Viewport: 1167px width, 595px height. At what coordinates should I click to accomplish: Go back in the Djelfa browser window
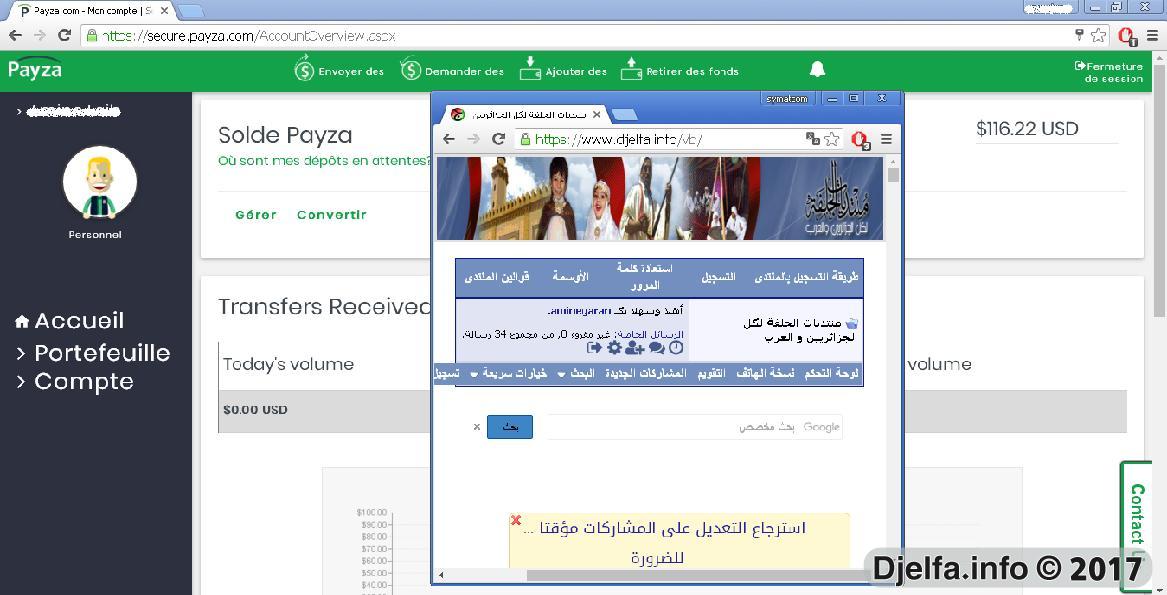click(448, 139)
